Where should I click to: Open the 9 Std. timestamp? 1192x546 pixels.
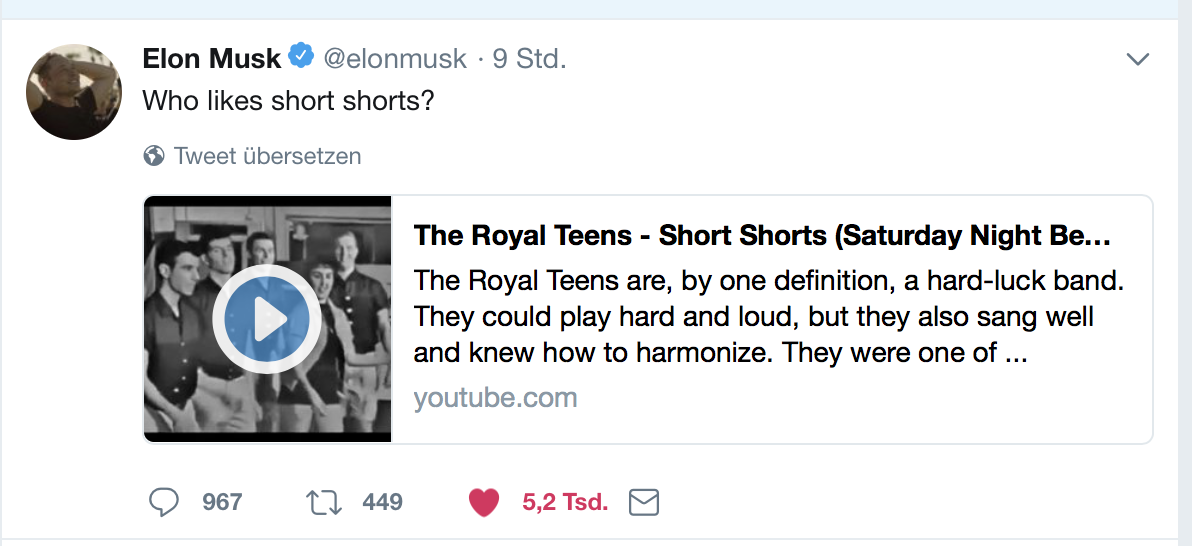(529, 59)
